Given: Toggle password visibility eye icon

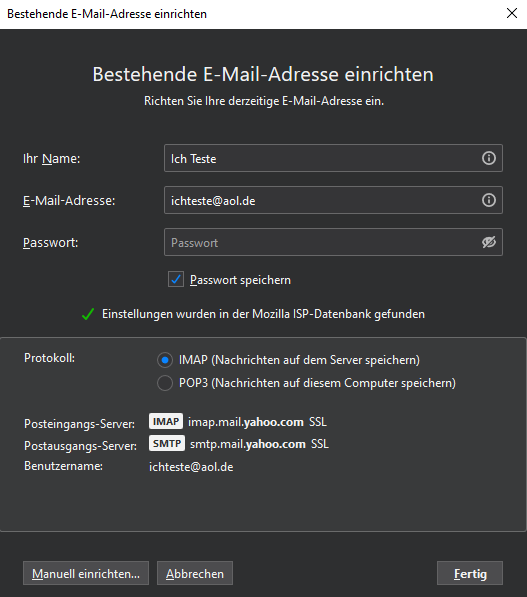Looking at the screenshot, I should pos(489,242).
